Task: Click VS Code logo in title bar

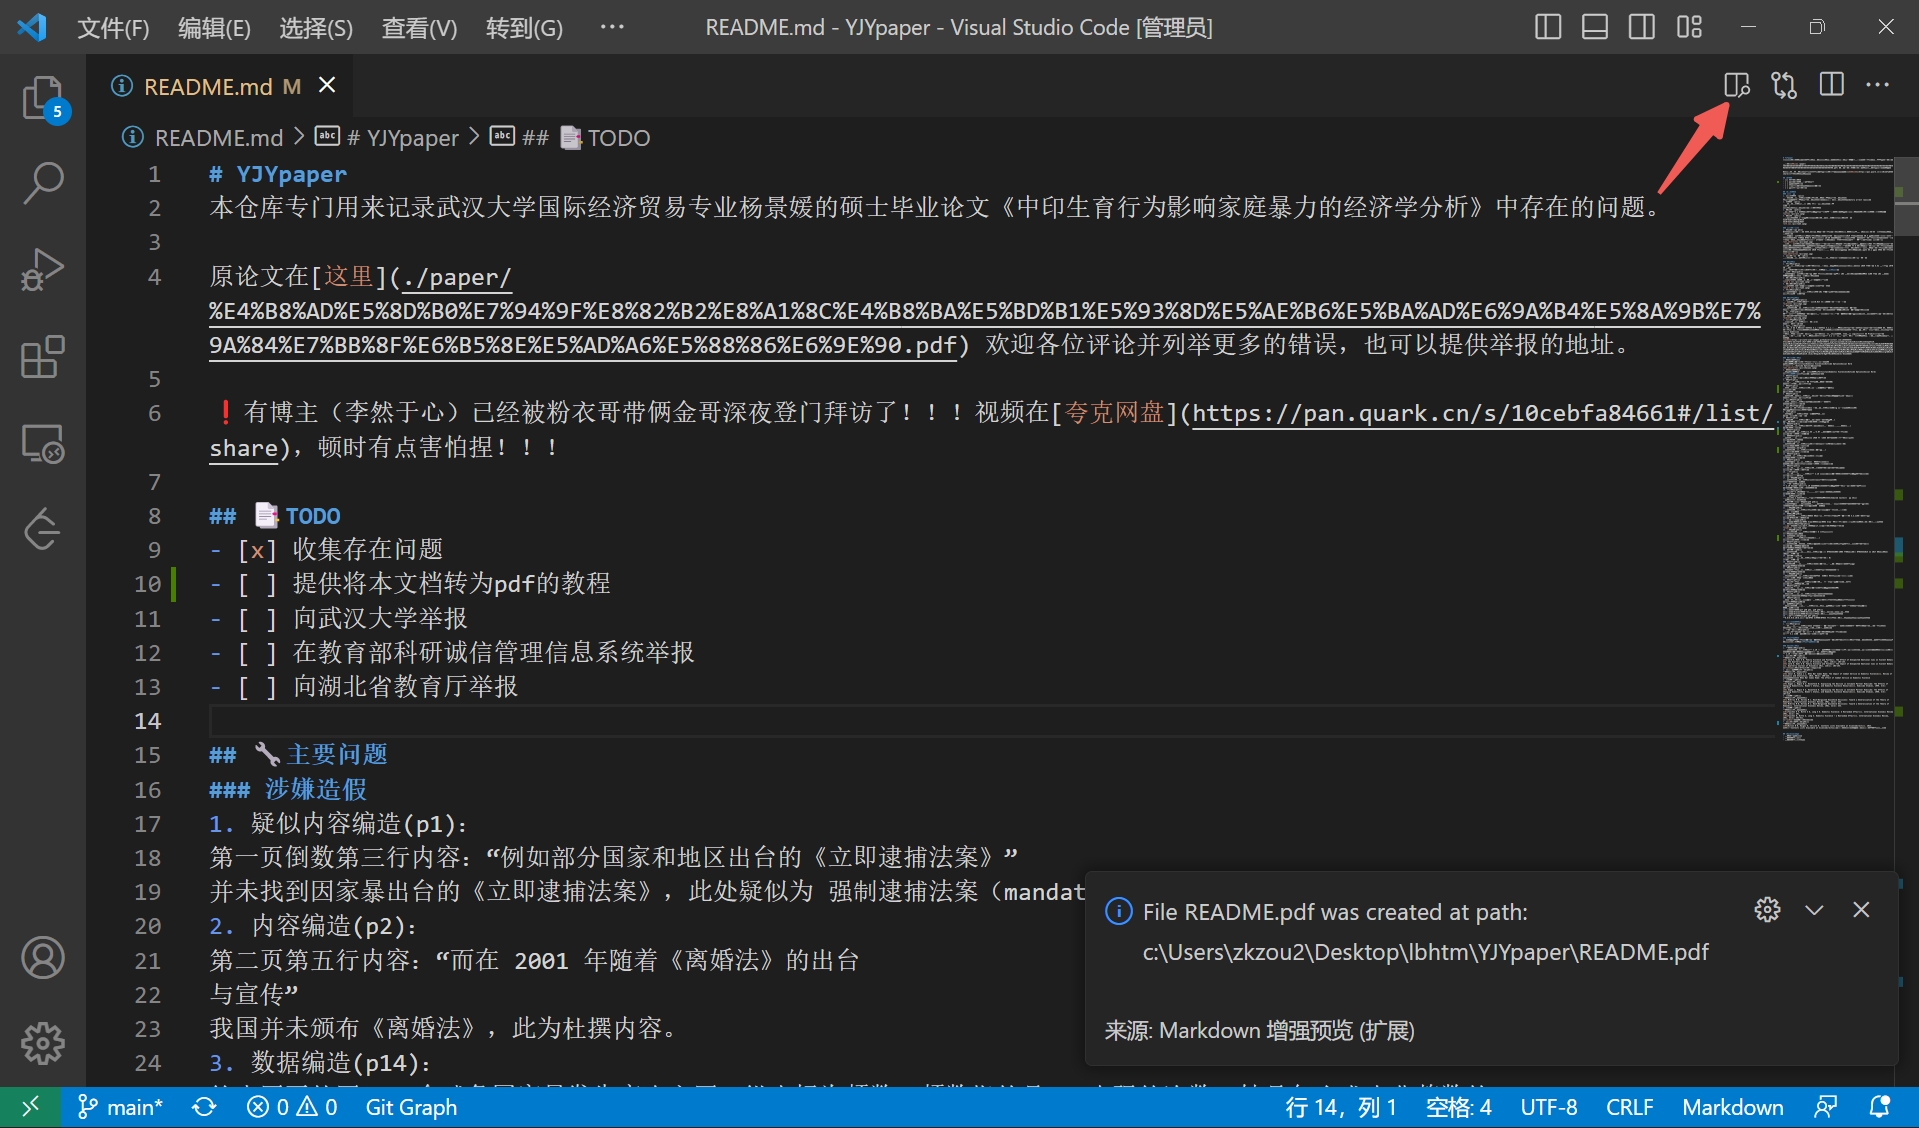Action: [x=32, y=27]
